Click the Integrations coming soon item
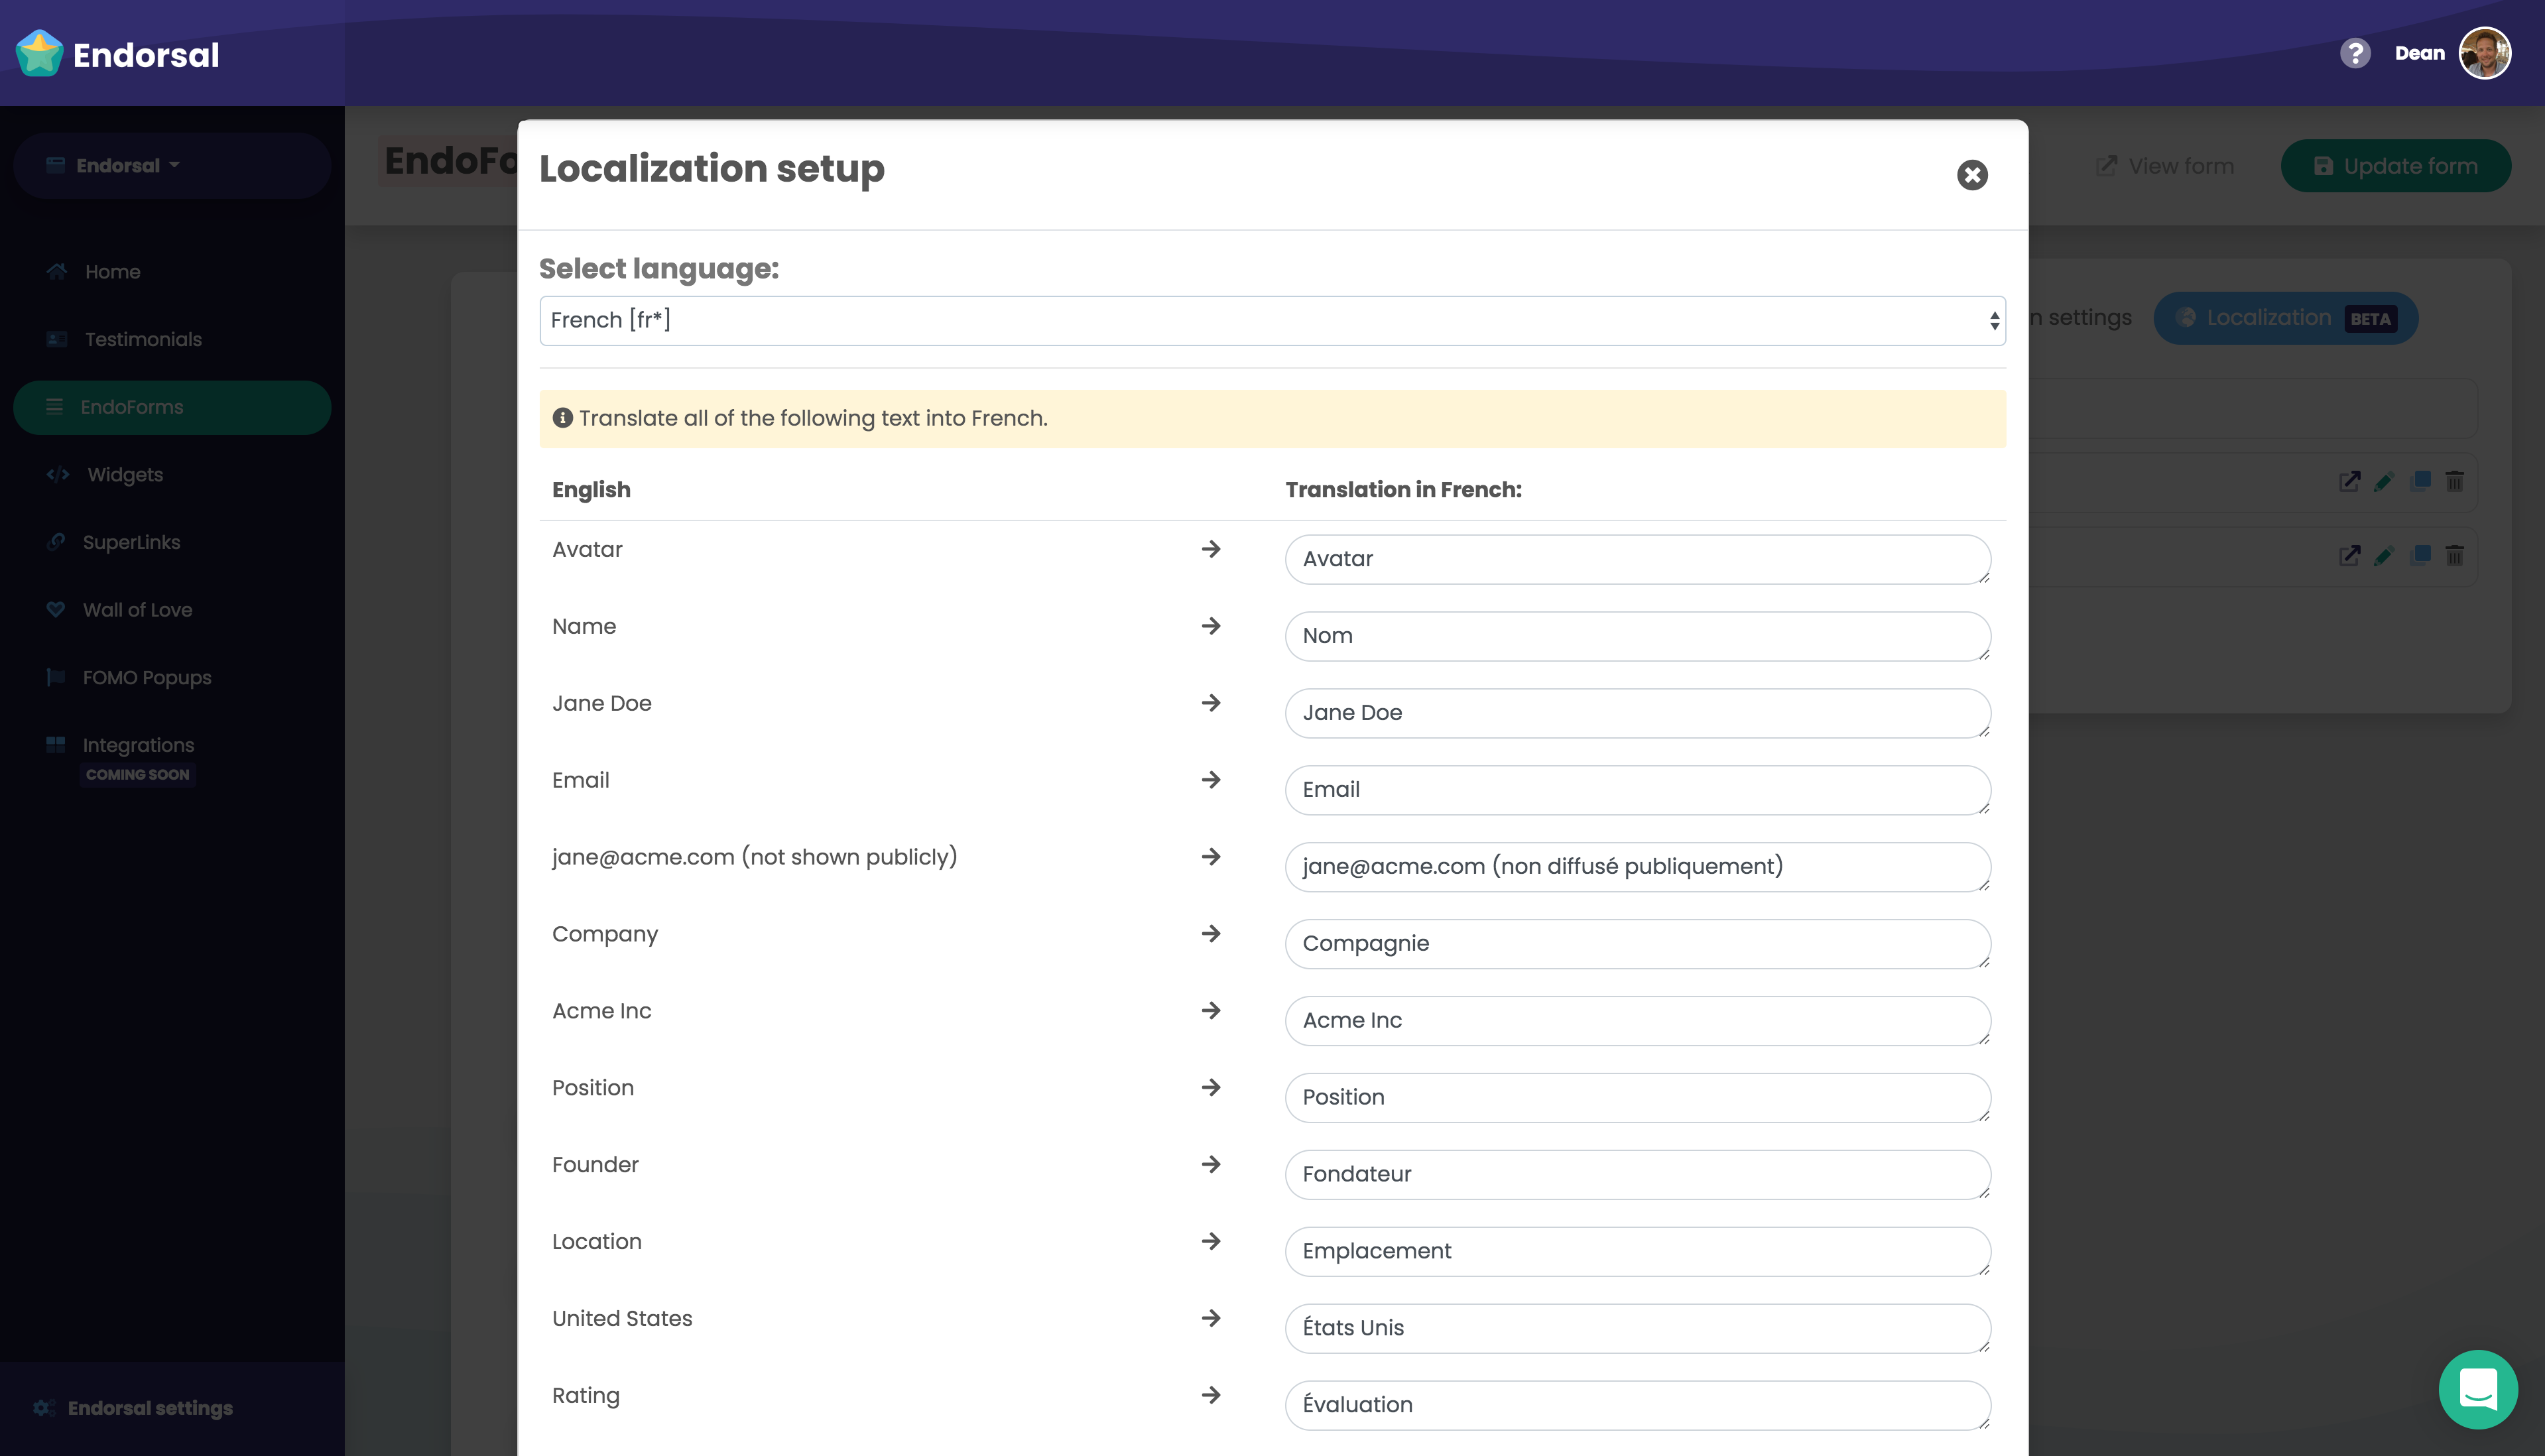This screenshot has height=1456, width=2545. [138, 745]
